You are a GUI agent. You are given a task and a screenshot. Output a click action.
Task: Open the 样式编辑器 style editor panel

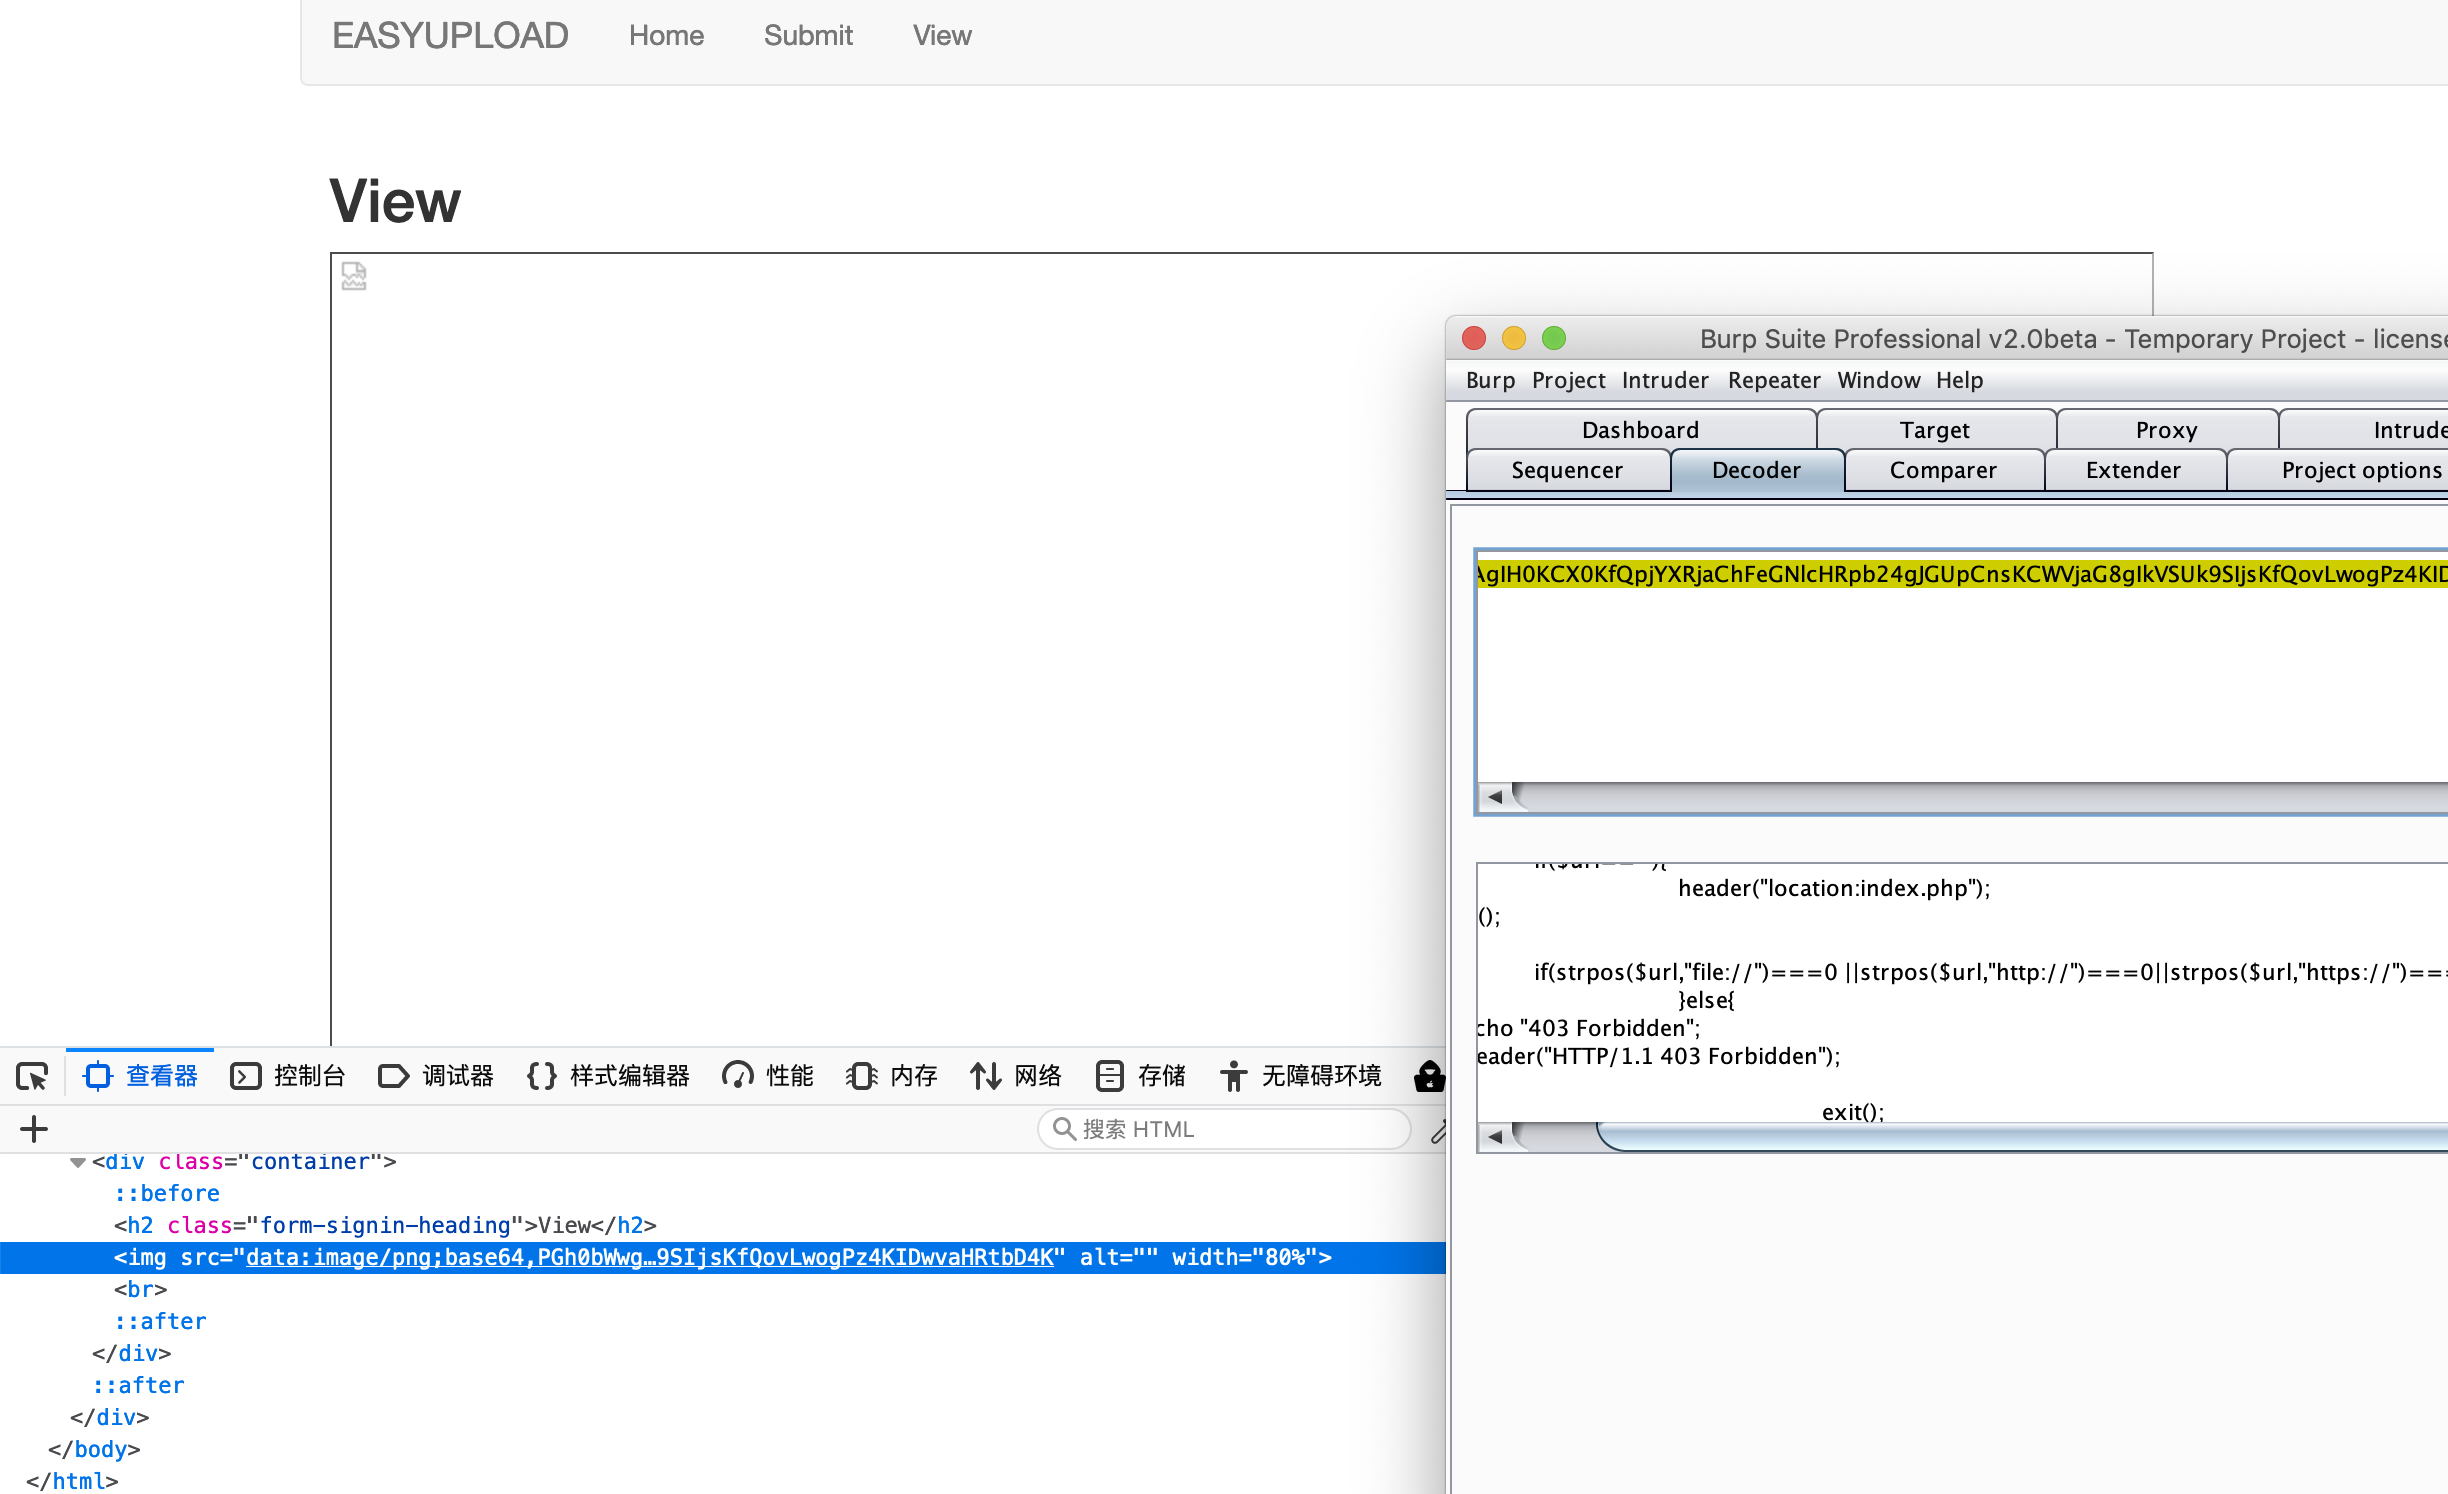pos(608,1076)
